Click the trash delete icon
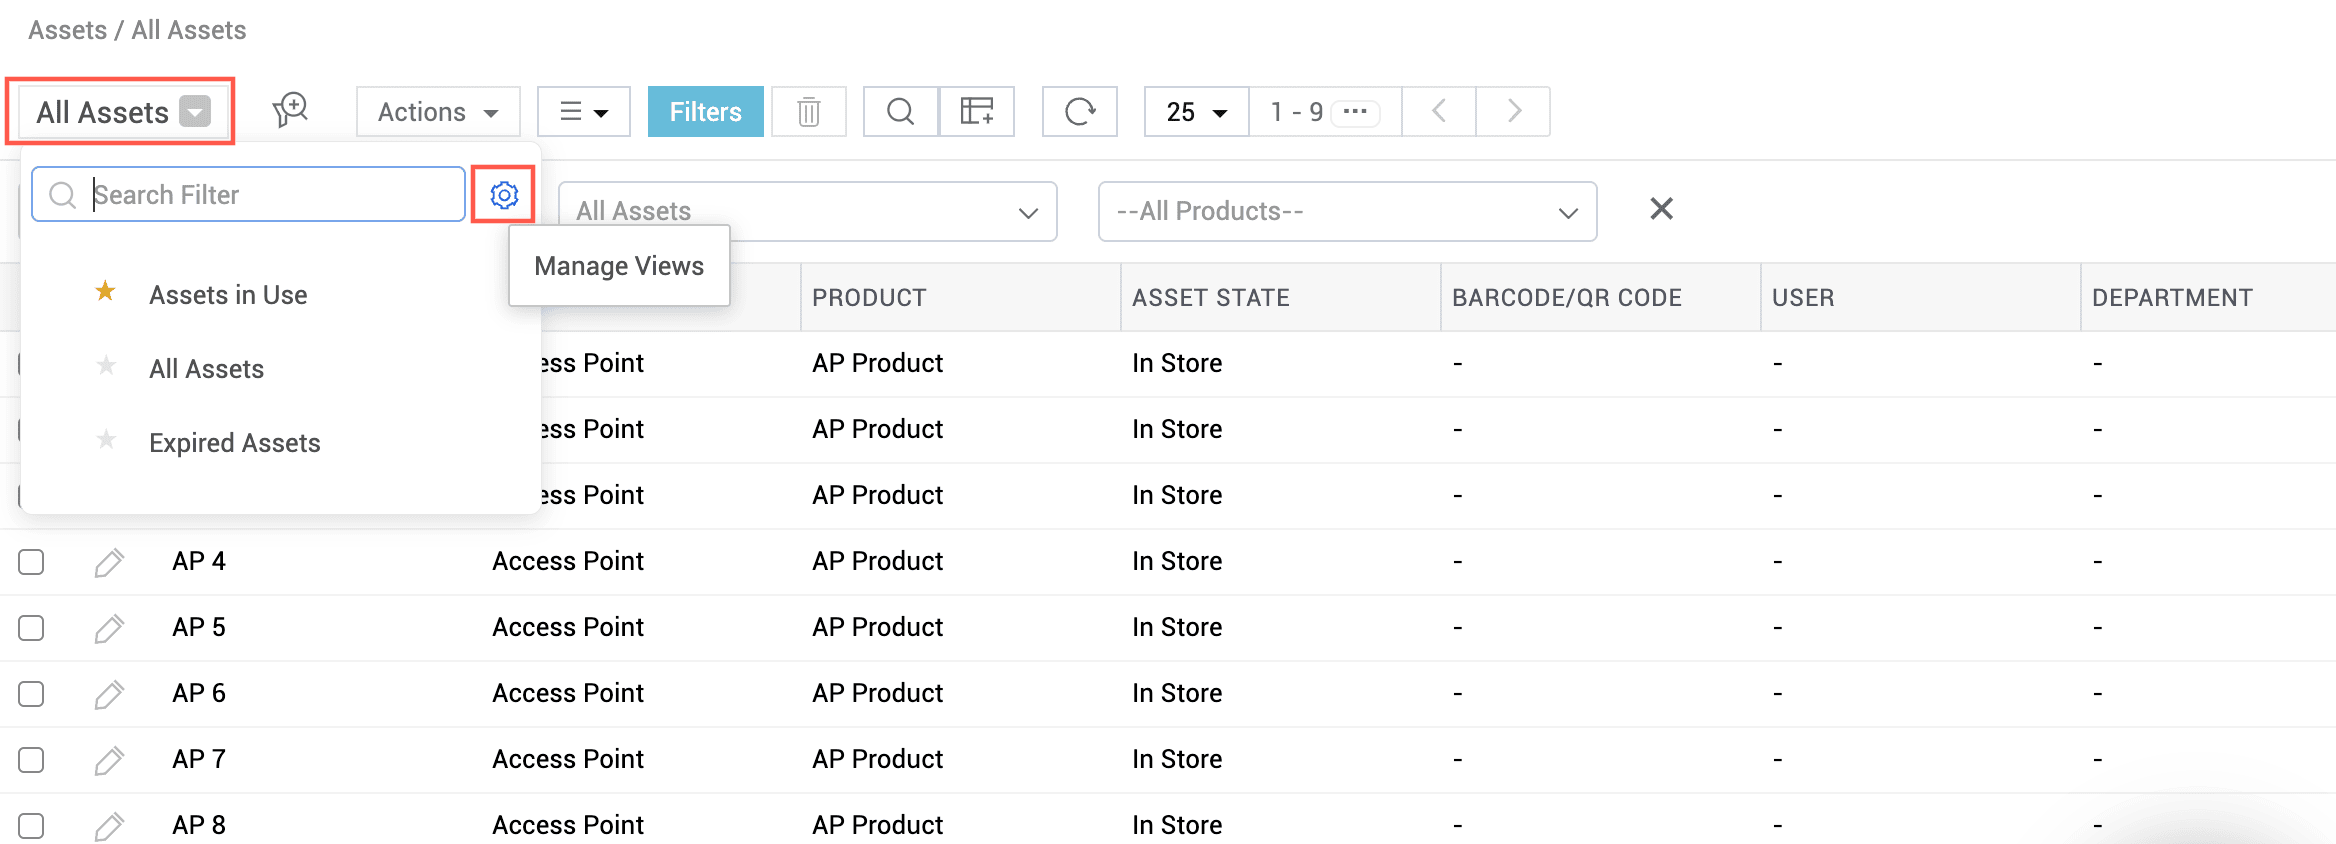The image size is (2336, 844). click(x=809, y=112)
